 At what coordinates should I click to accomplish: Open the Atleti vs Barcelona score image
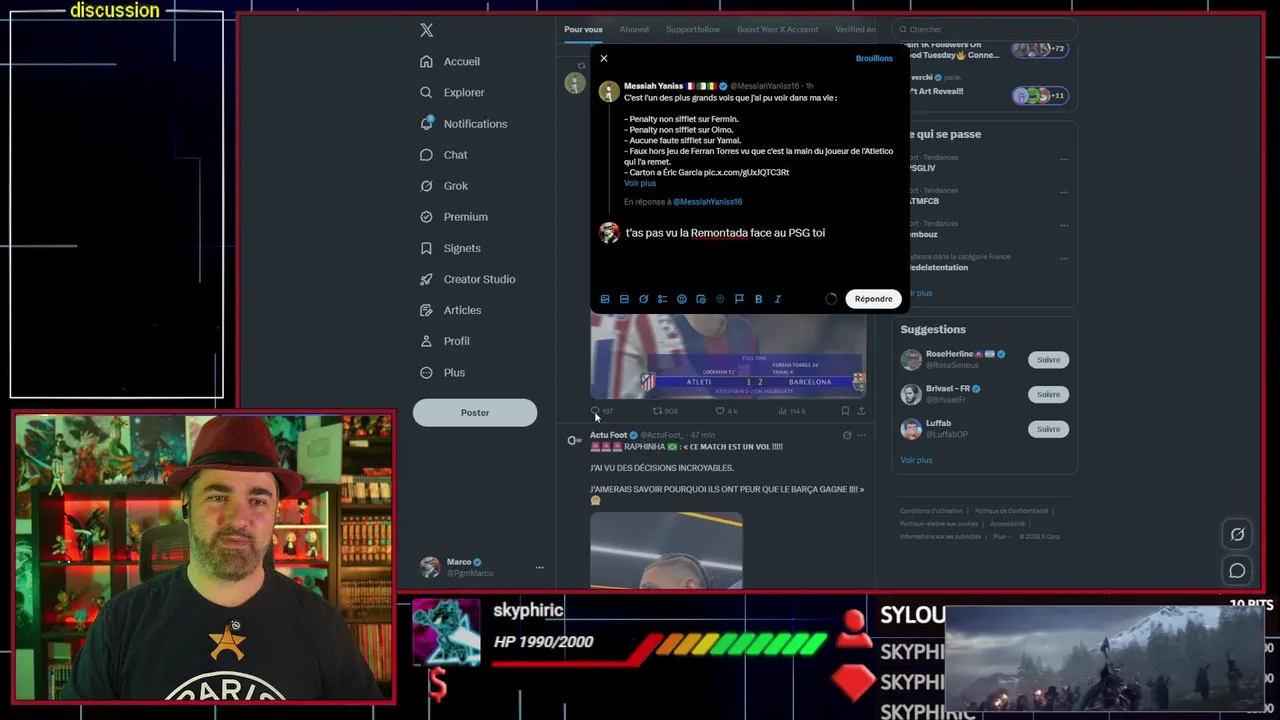point(728,356)
